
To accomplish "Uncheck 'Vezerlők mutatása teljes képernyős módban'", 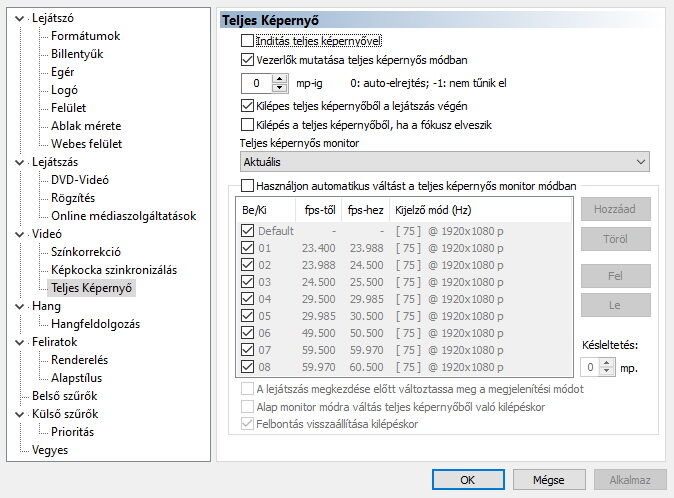I will click(247, 60).
